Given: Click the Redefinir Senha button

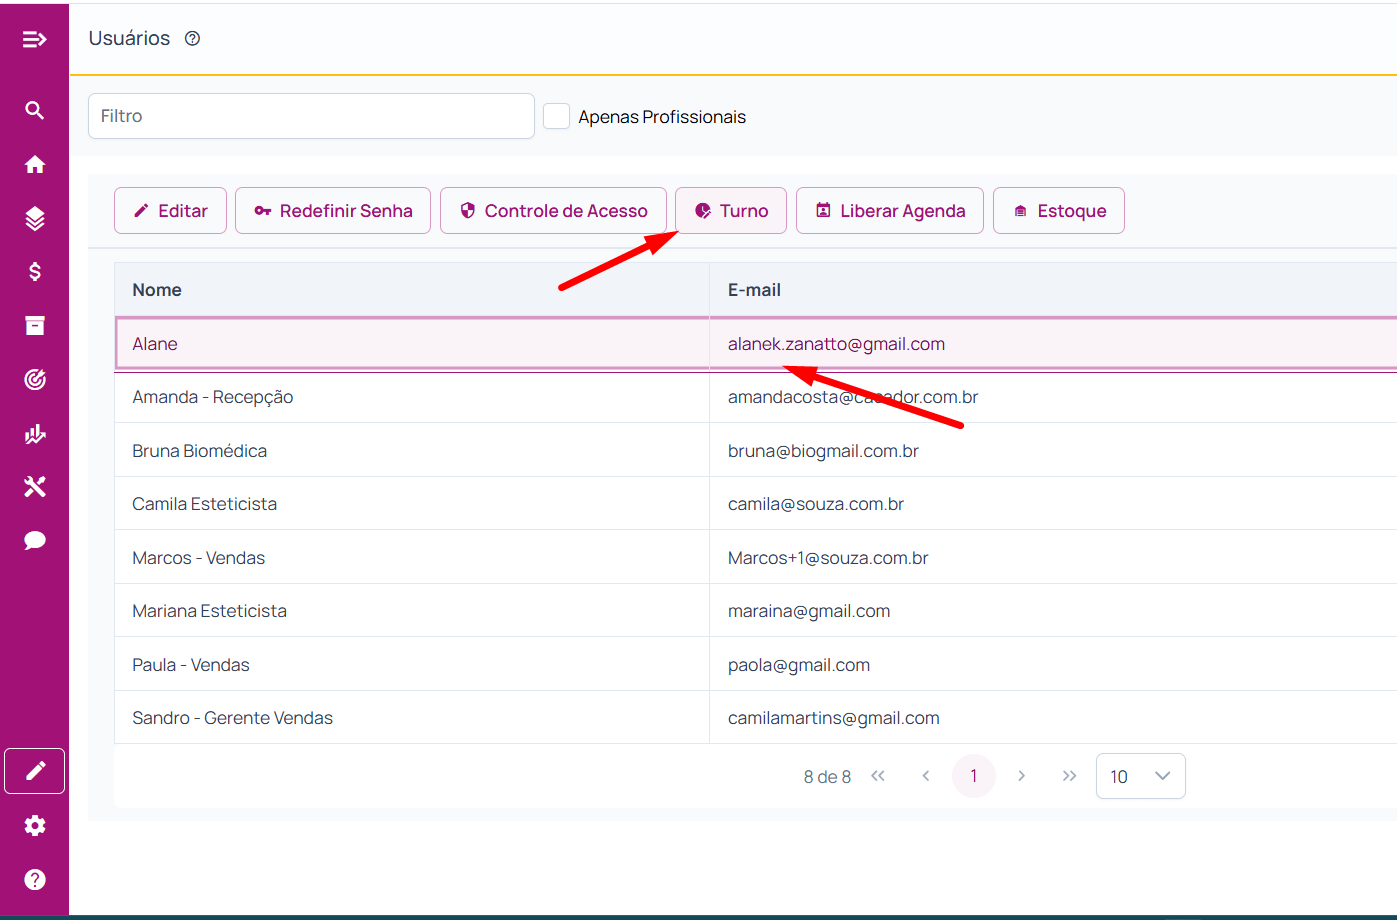Looking at the screenshot, I should [x=333, y=211].
